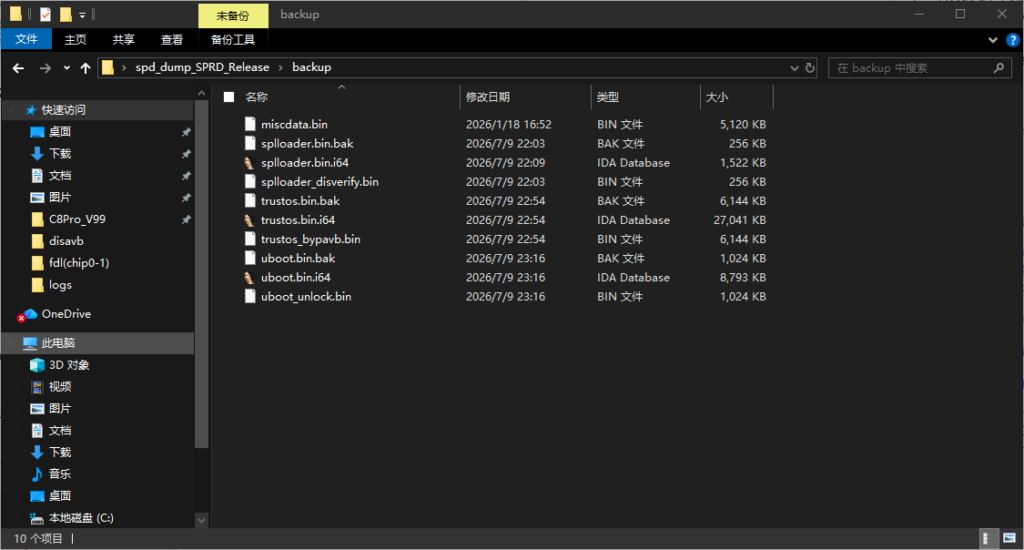Open recent locations dropdown arrow
The image size is (1024, 550).
coord(67,68)
